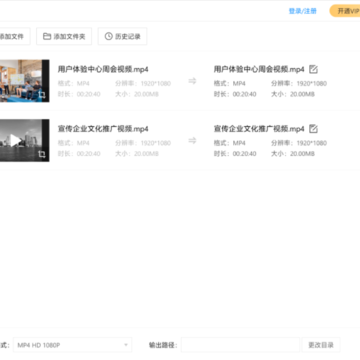
Task: Open 历史记录 history records
Action: click(x=122, y=36)
